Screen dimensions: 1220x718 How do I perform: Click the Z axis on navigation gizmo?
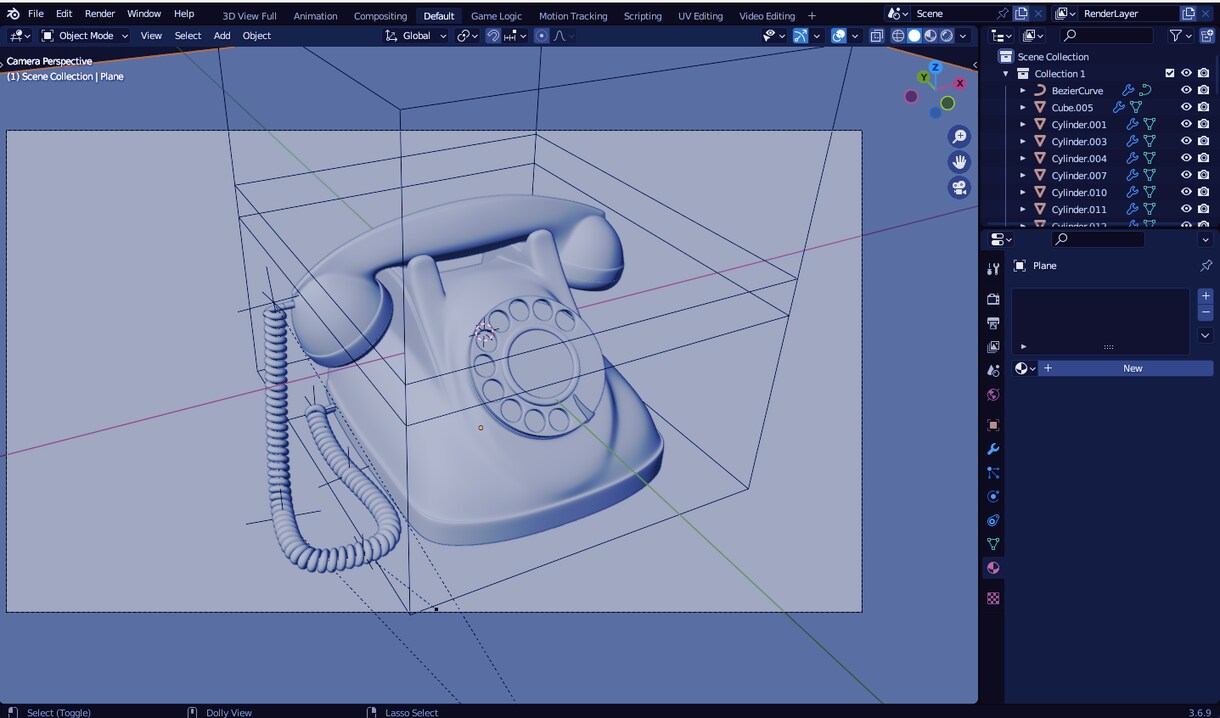pyautogui.click(x=935, y=68)
